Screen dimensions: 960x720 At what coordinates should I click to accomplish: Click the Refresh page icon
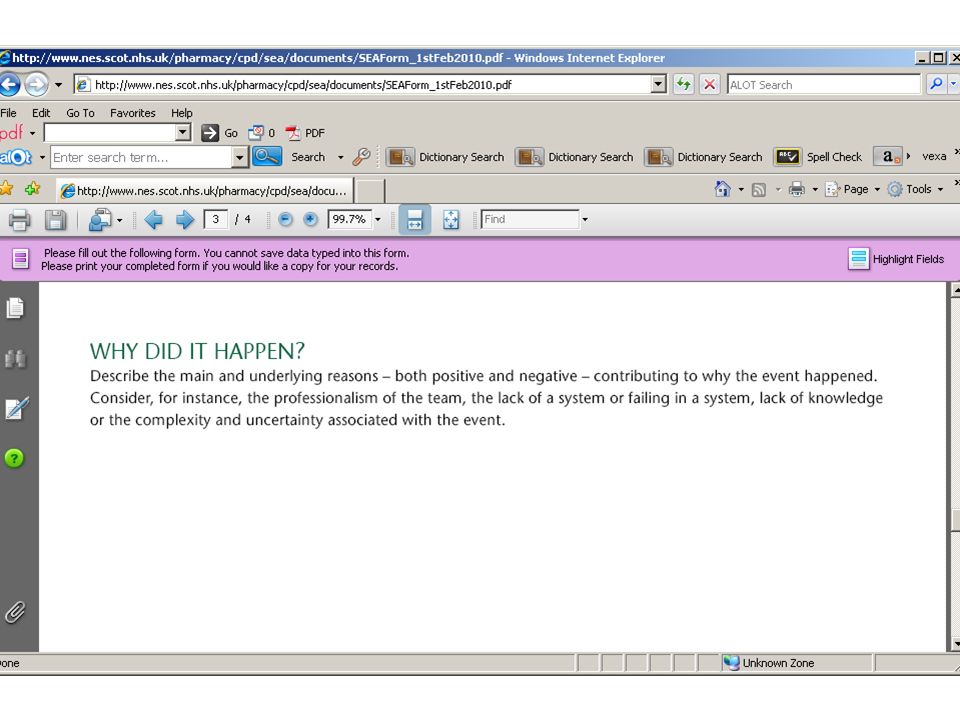683,84
